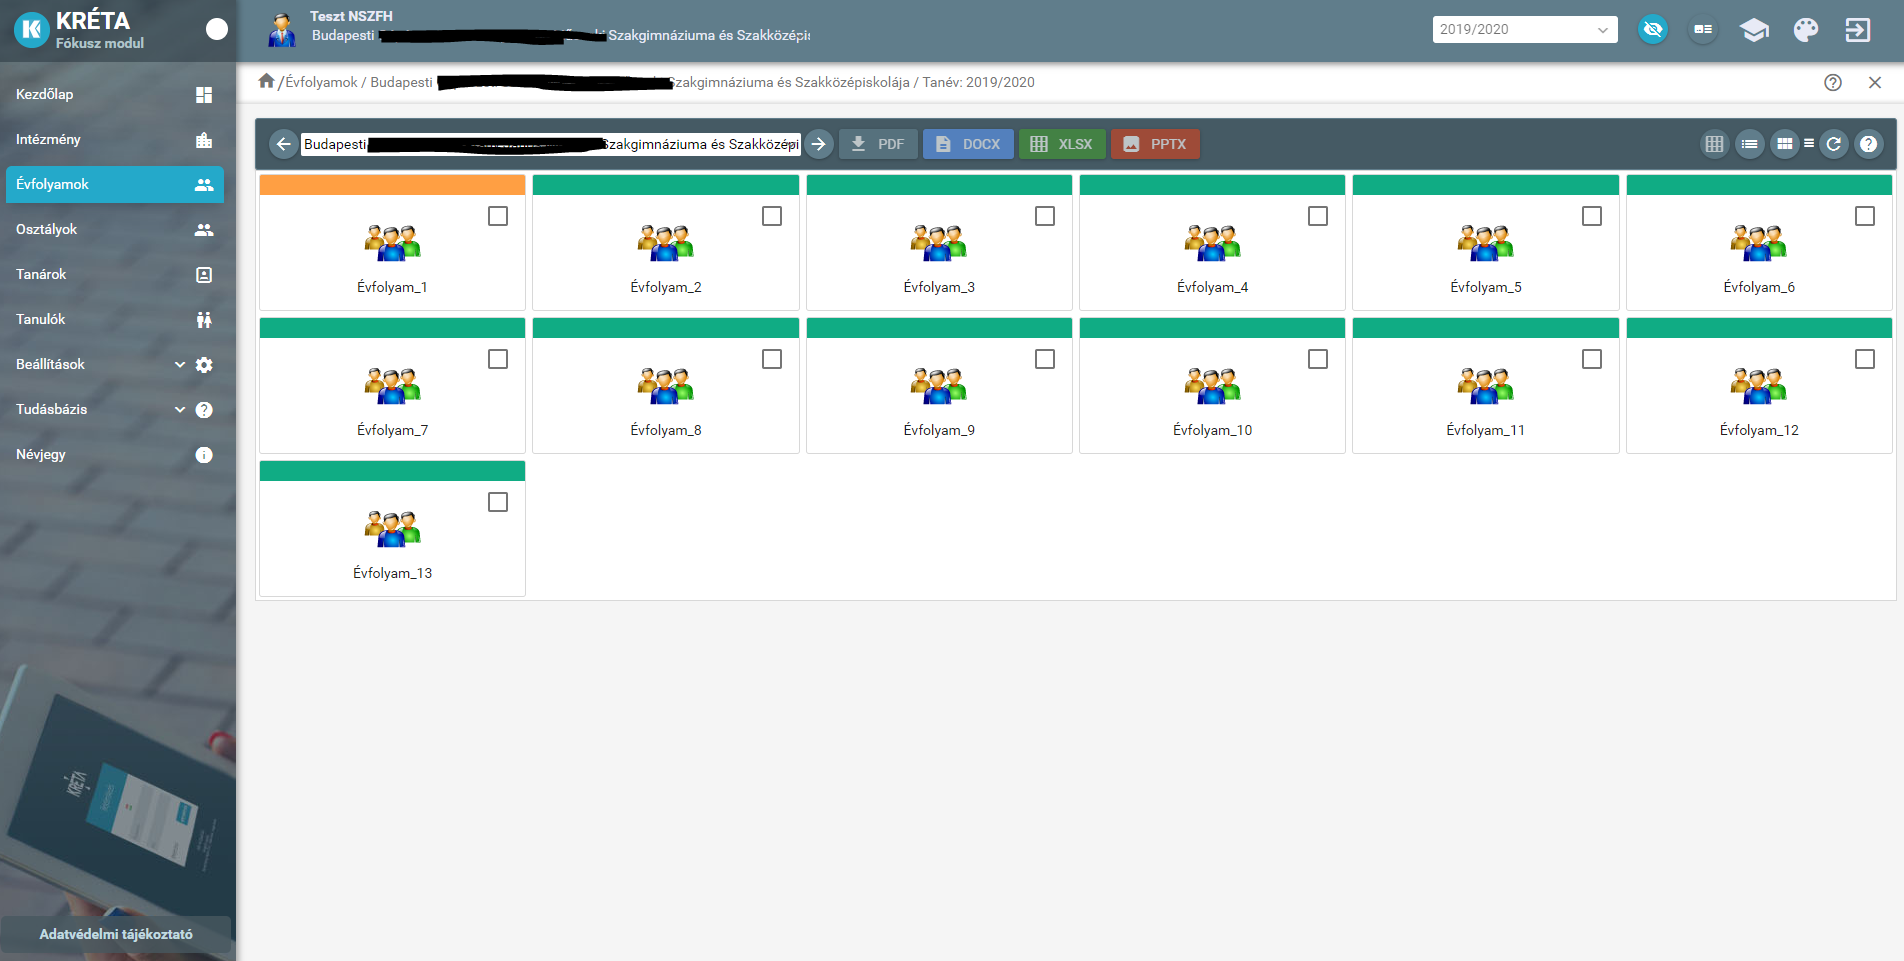This screenshot has height=961, width=1904.
Task: Switch to table grid view icon
Action: (x=1714, y=144)
